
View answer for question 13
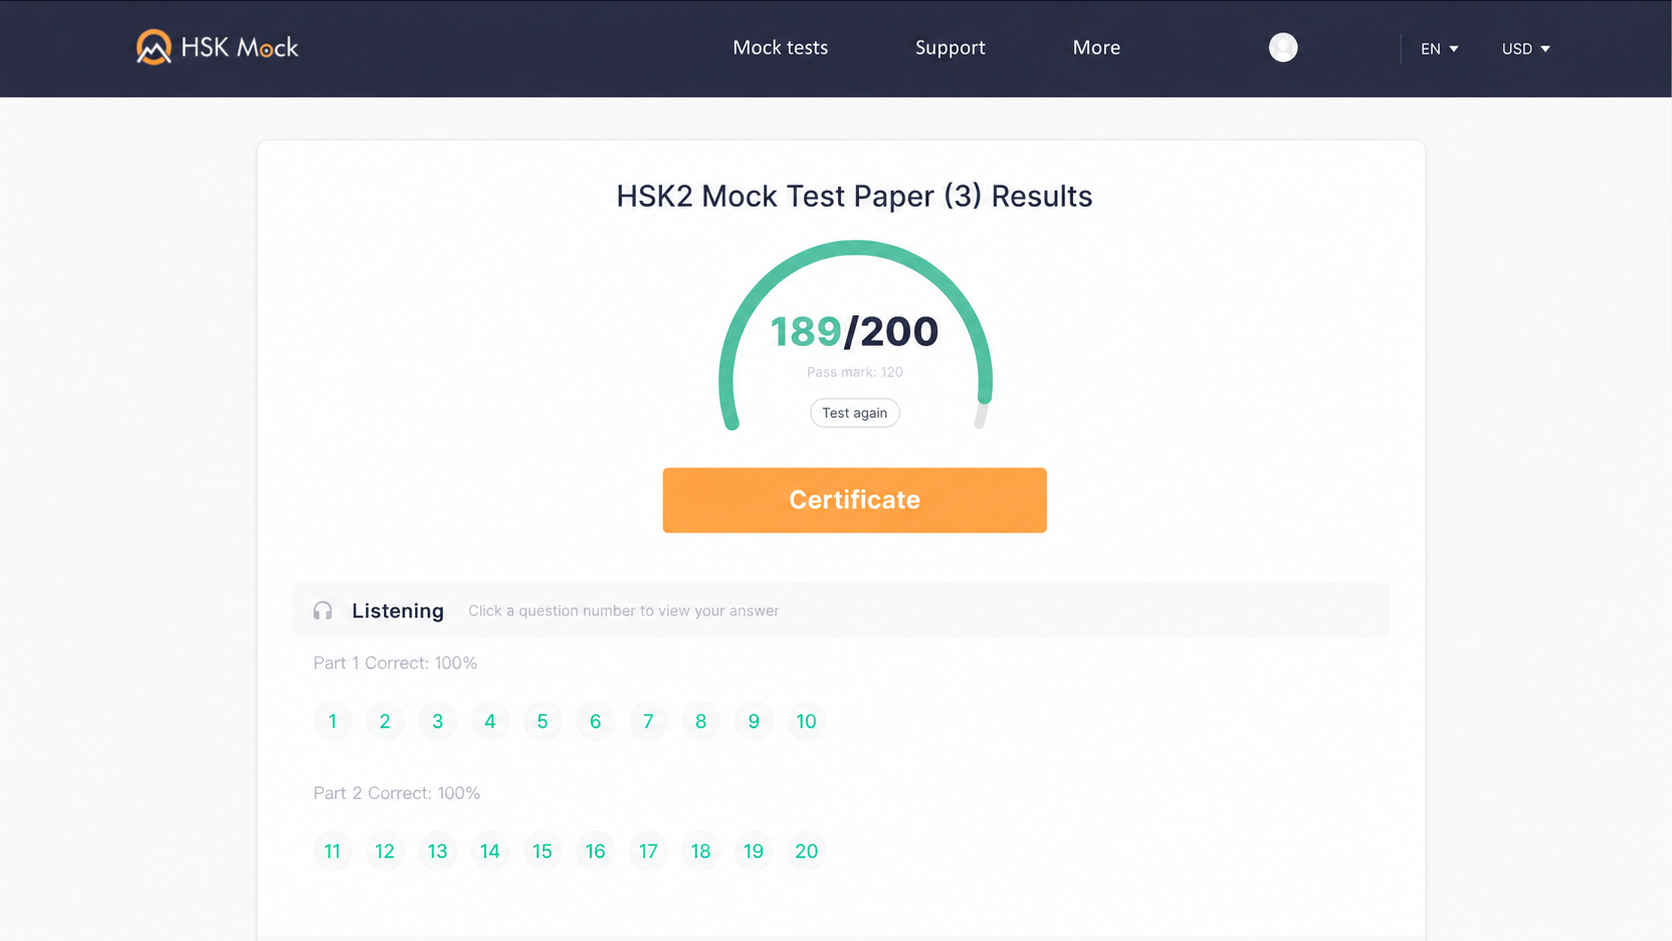coord(438,851)
